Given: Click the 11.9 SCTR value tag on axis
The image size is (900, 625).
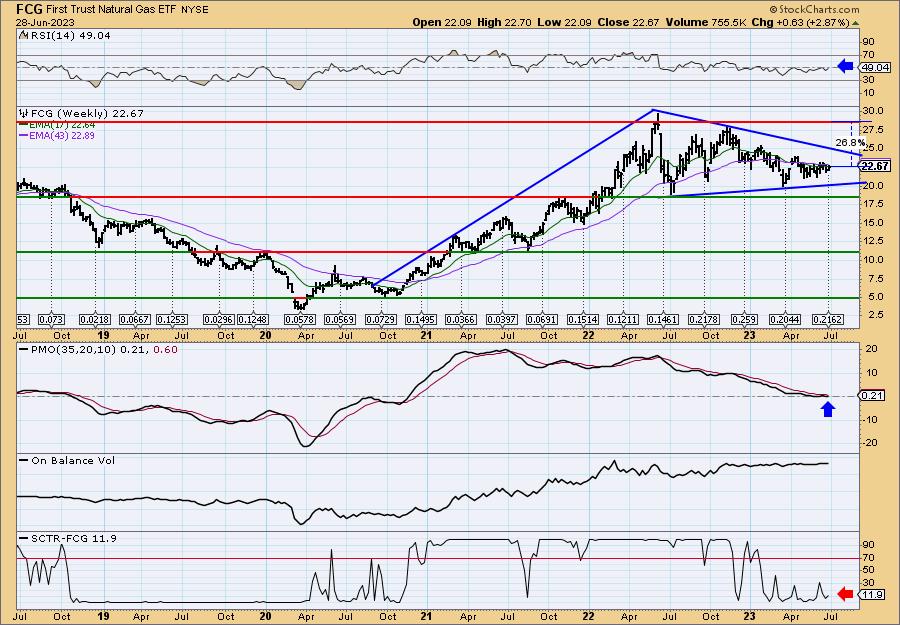Looking at the screenshot, I should click(872, 595).
